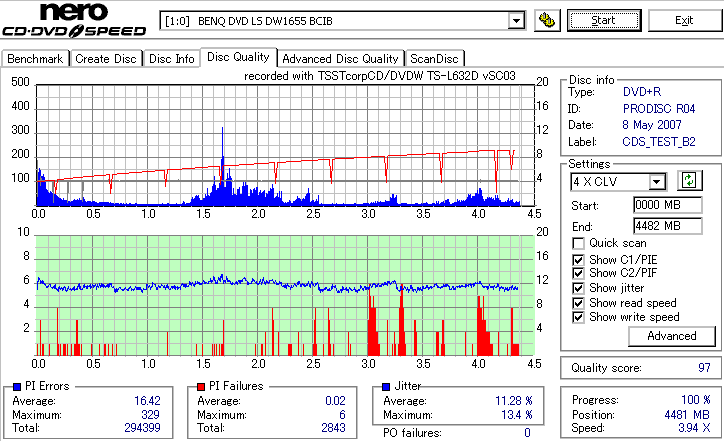Image resolution: width=724 pixels, height=441 pixels.
Task: Click PI Errors total 294399
Action: tap(142, 428)
